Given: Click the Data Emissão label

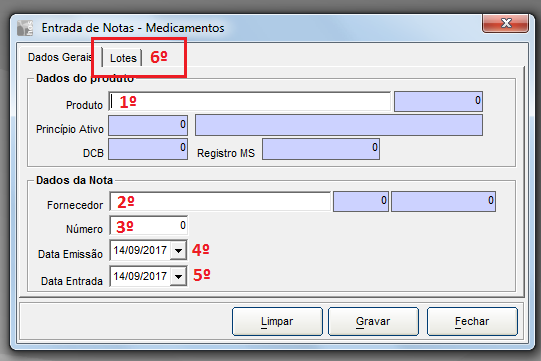Looking at the screenshot, I should coord(70,254).
